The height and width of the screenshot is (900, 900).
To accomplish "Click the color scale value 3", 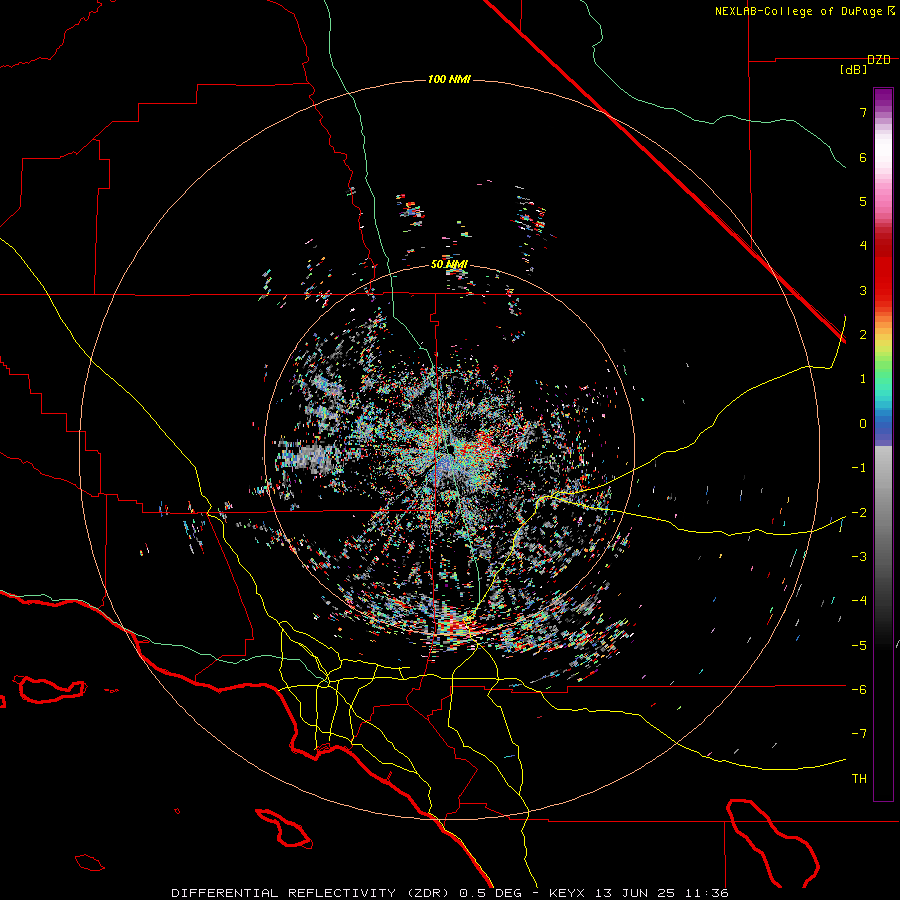I will pyautogui.click(x=863, y=290).
